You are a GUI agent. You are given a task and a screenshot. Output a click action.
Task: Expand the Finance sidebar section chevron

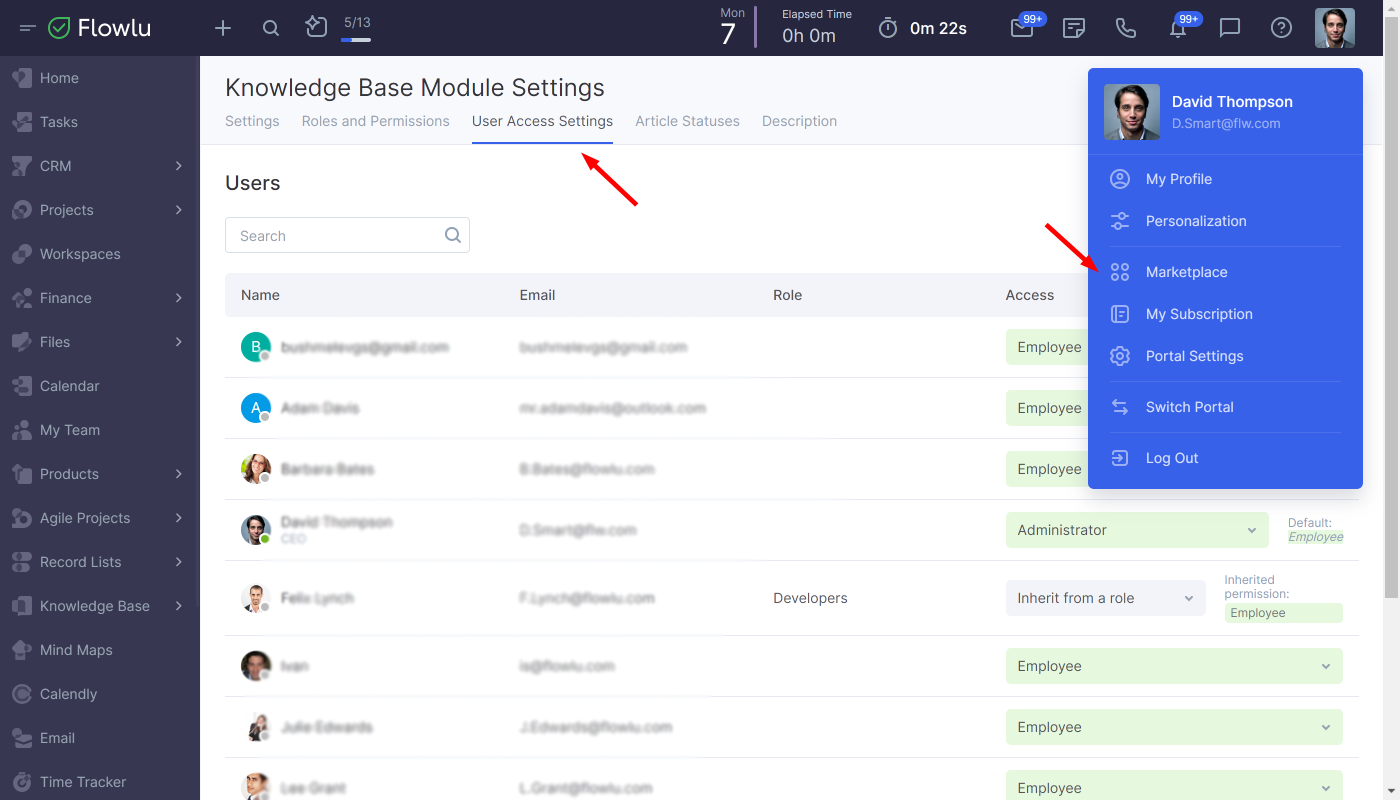coord(179,298)
